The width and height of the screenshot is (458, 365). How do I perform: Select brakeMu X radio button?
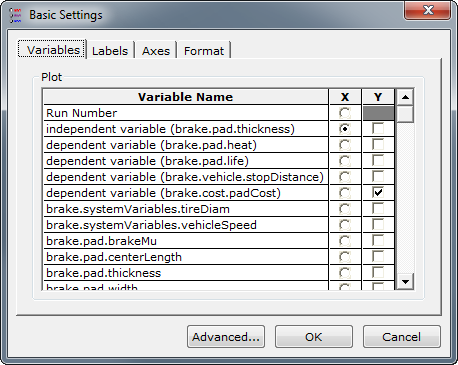(x=344, y=241)
